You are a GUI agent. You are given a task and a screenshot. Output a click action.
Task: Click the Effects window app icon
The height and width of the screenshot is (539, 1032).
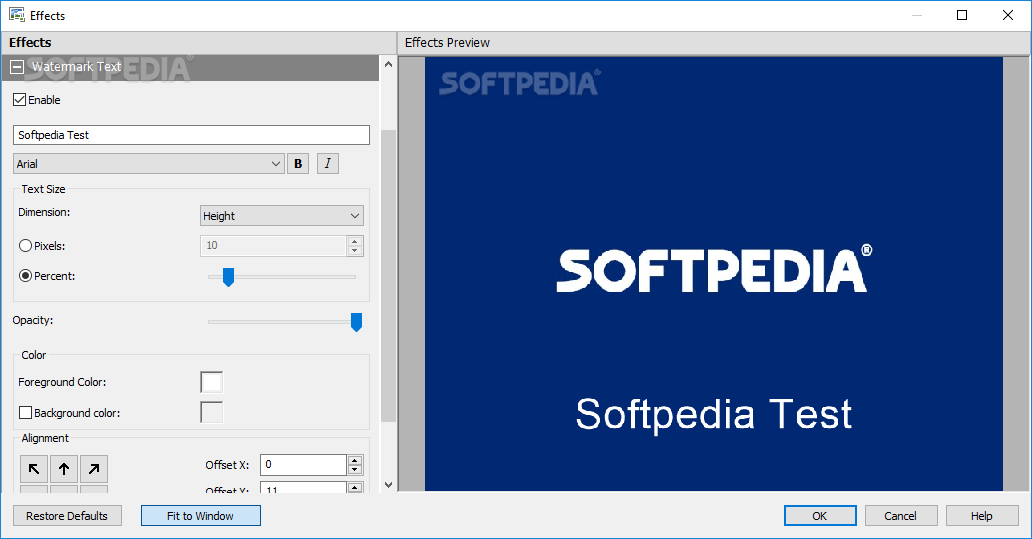pyautogui.click(x=16, y=14)
